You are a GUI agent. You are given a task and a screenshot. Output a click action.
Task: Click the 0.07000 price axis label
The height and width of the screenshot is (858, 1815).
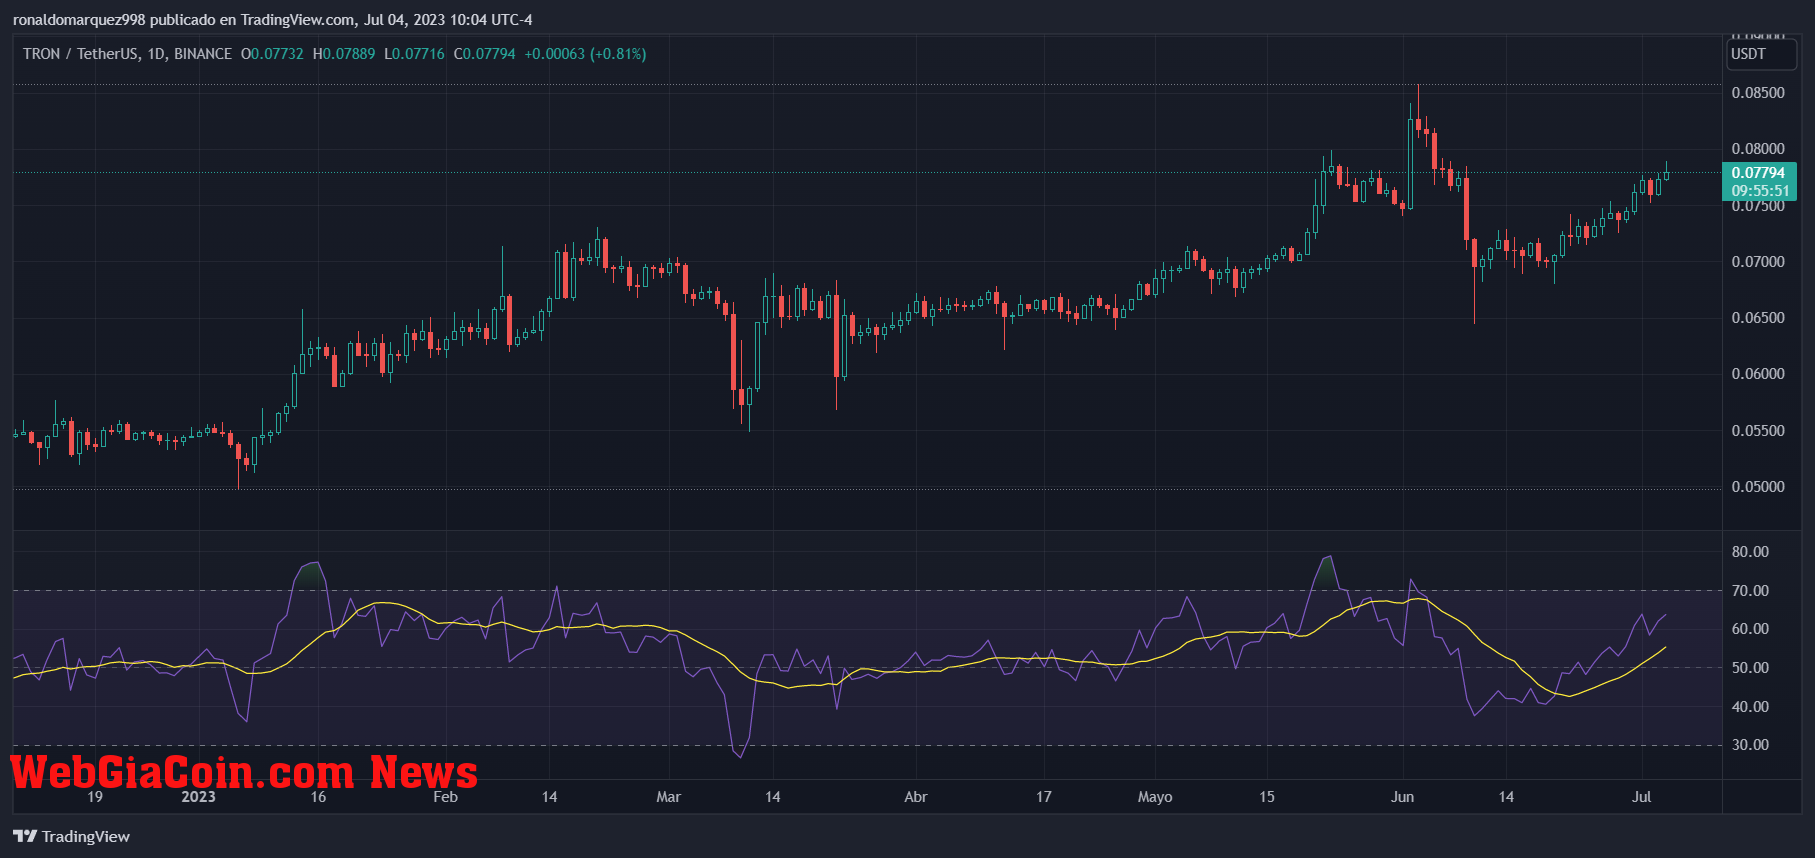(1758, 262)
